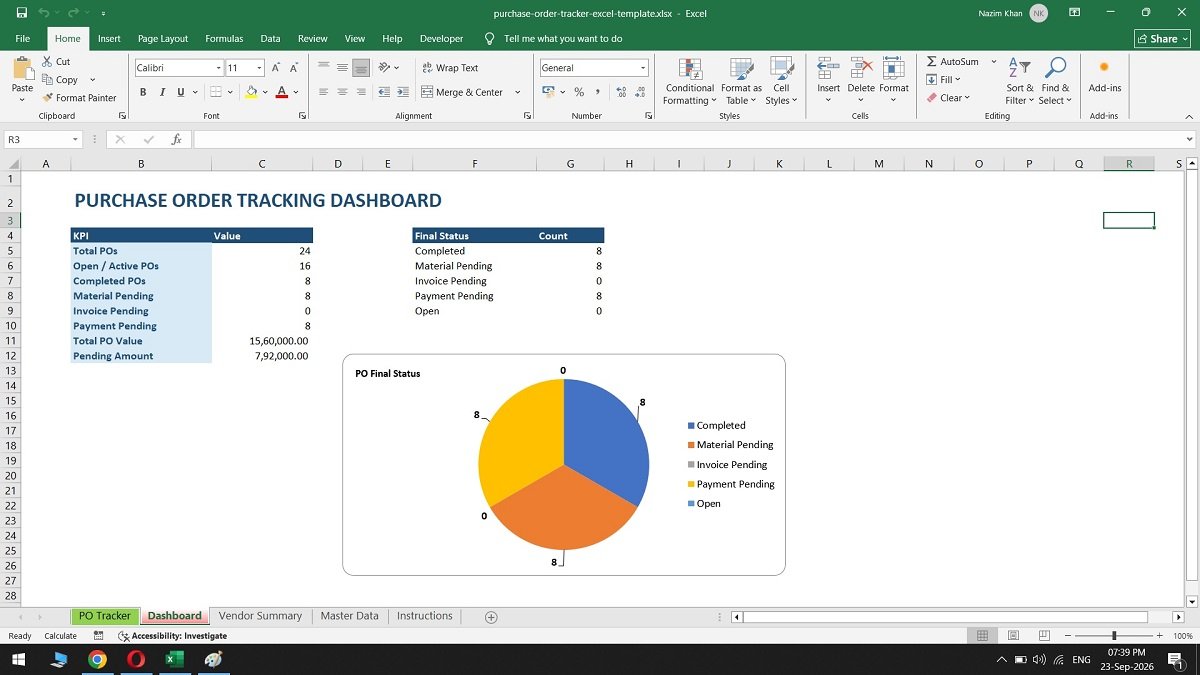Toggle Top Align

tap(323, 68)
